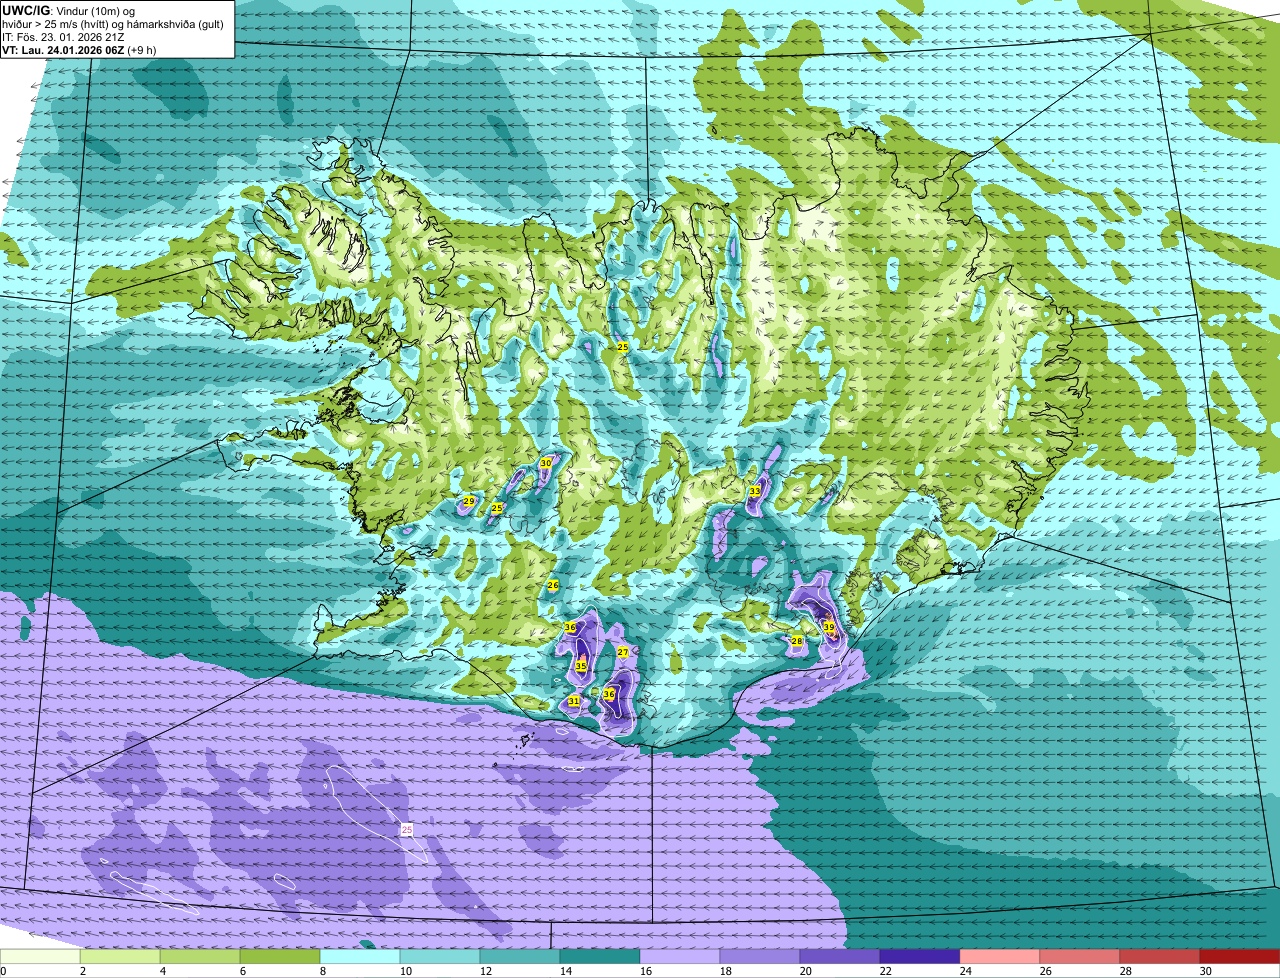Select the 20 to 22 purple legend swatch

[840, 957]
